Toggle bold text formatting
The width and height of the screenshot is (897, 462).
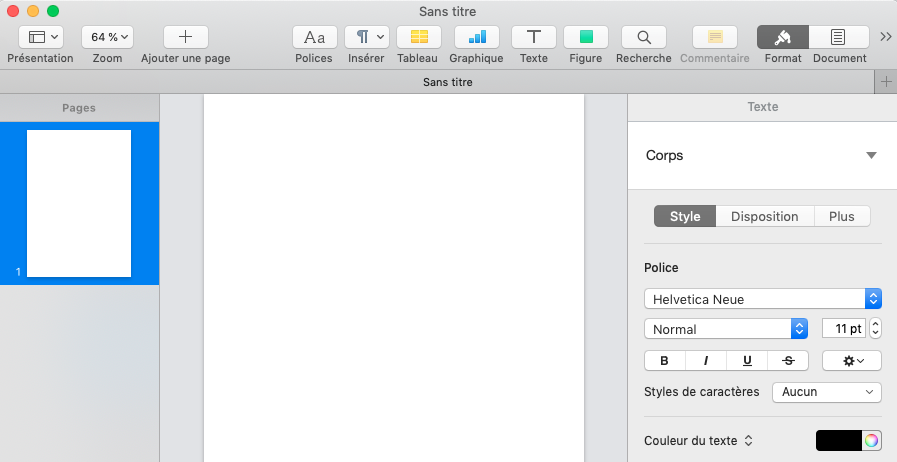(664, 361)
